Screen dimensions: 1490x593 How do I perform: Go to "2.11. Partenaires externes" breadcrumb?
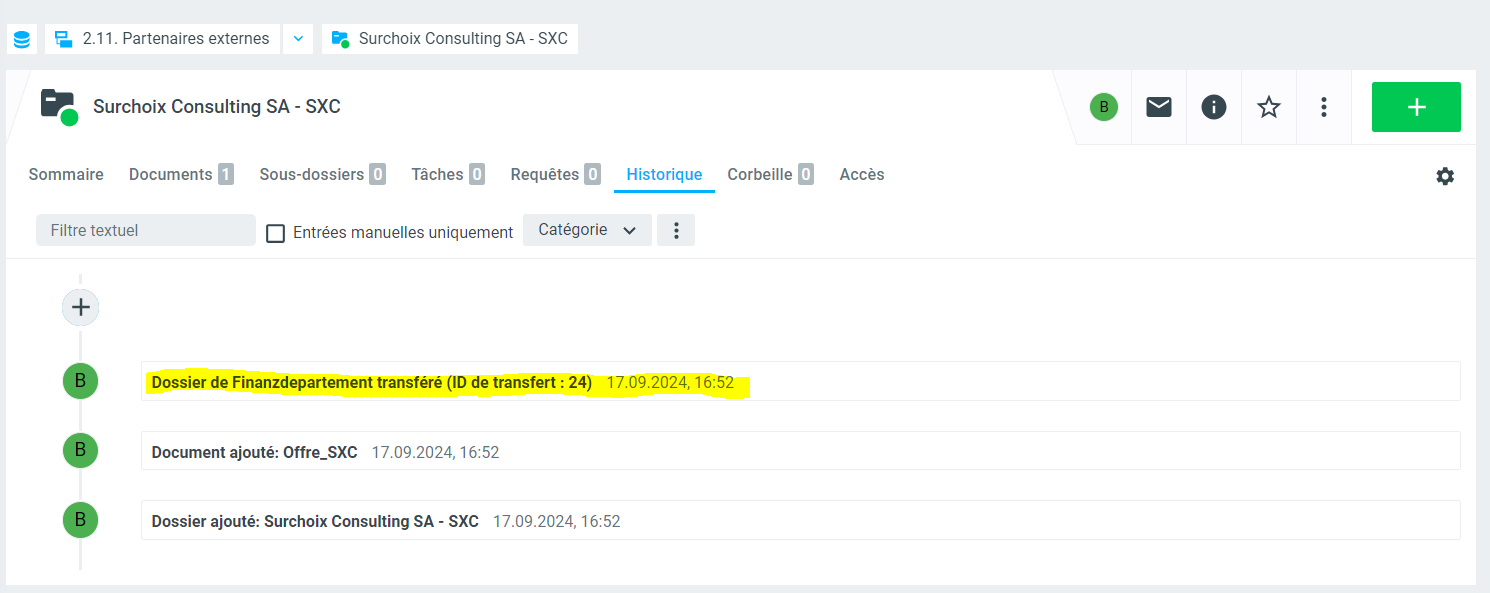click(x=163, y=39)
